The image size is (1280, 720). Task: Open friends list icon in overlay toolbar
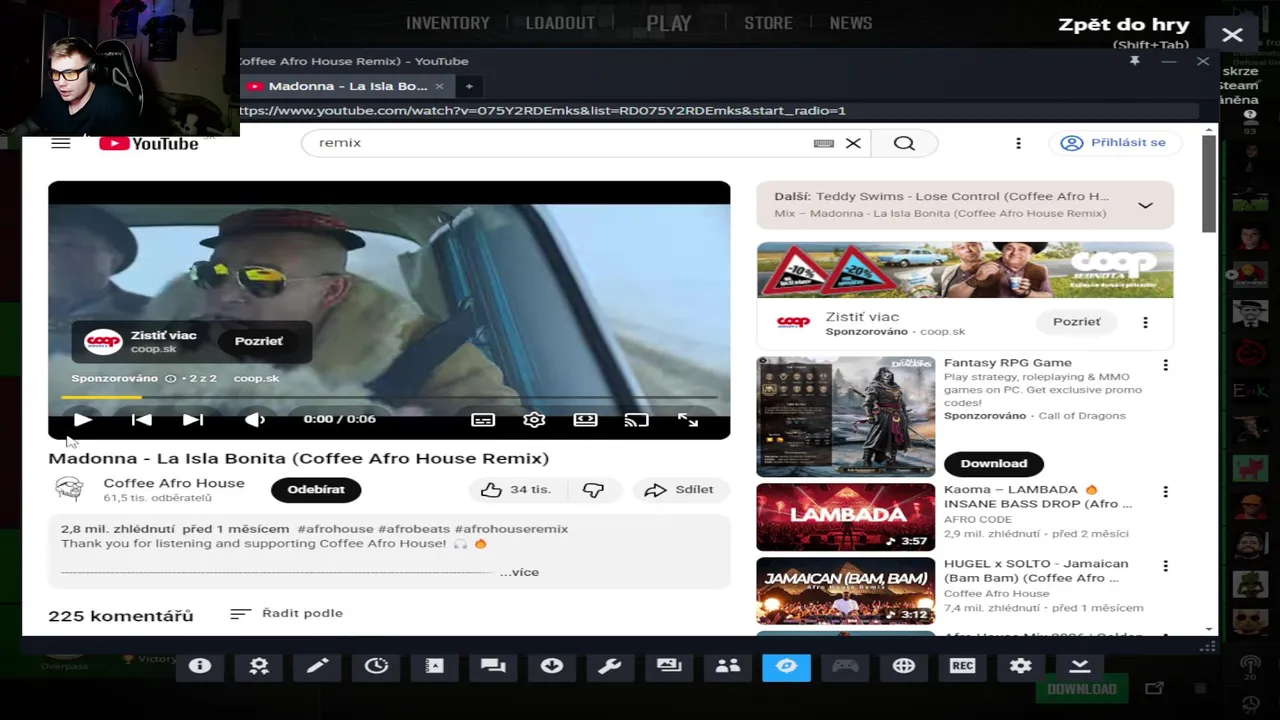click(x=728, y=666)
